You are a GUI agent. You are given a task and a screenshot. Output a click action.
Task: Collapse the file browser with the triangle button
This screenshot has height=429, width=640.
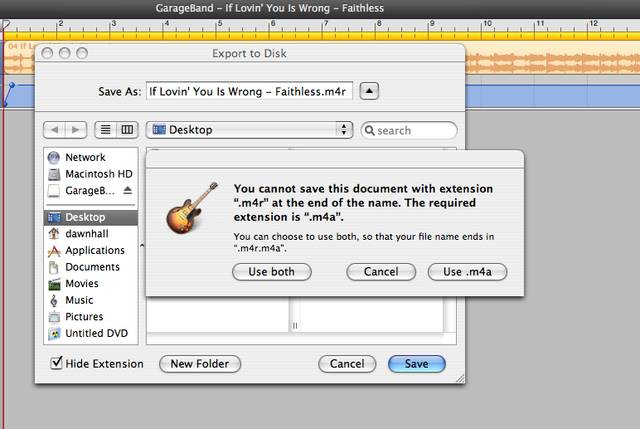(369, 91)
